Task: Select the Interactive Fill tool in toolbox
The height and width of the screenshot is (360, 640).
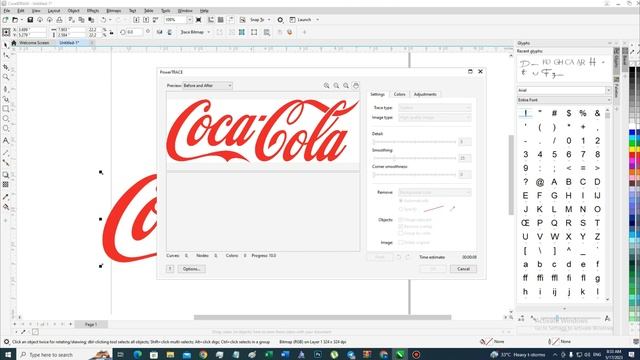Action: click(6, 207)
